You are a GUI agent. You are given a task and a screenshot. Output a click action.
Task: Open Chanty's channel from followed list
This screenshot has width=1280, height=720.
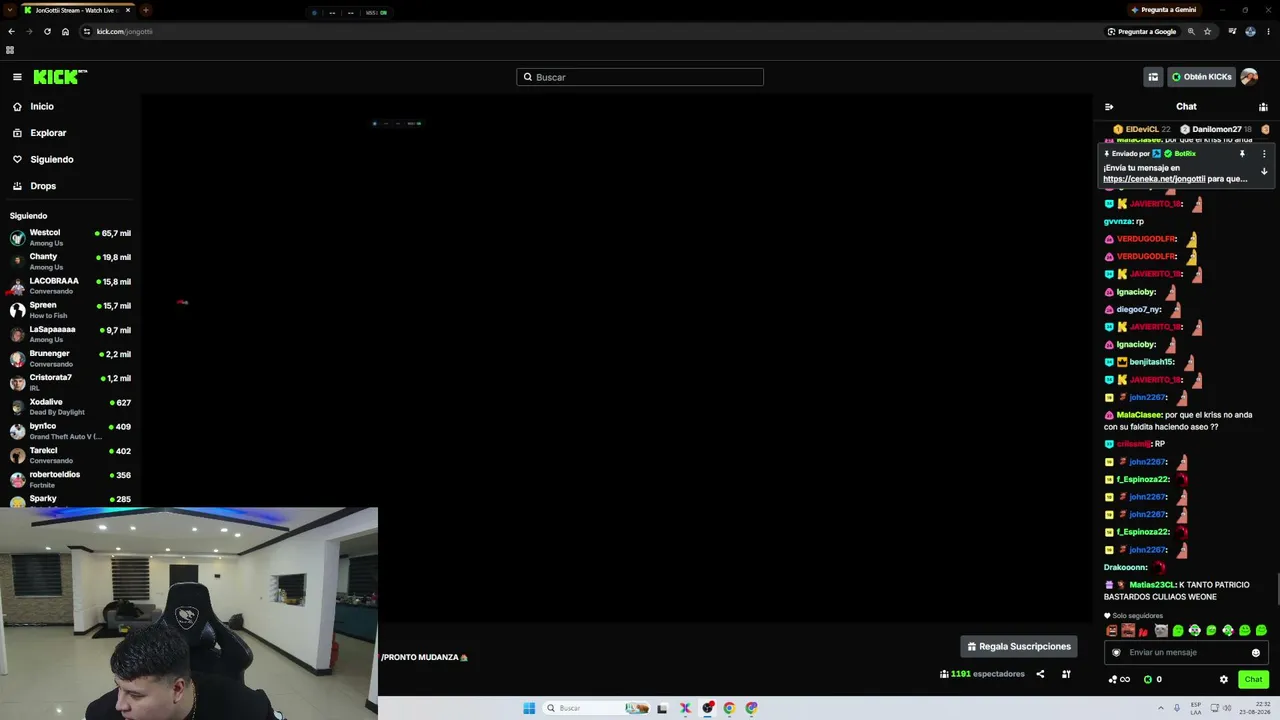(70, 261)
